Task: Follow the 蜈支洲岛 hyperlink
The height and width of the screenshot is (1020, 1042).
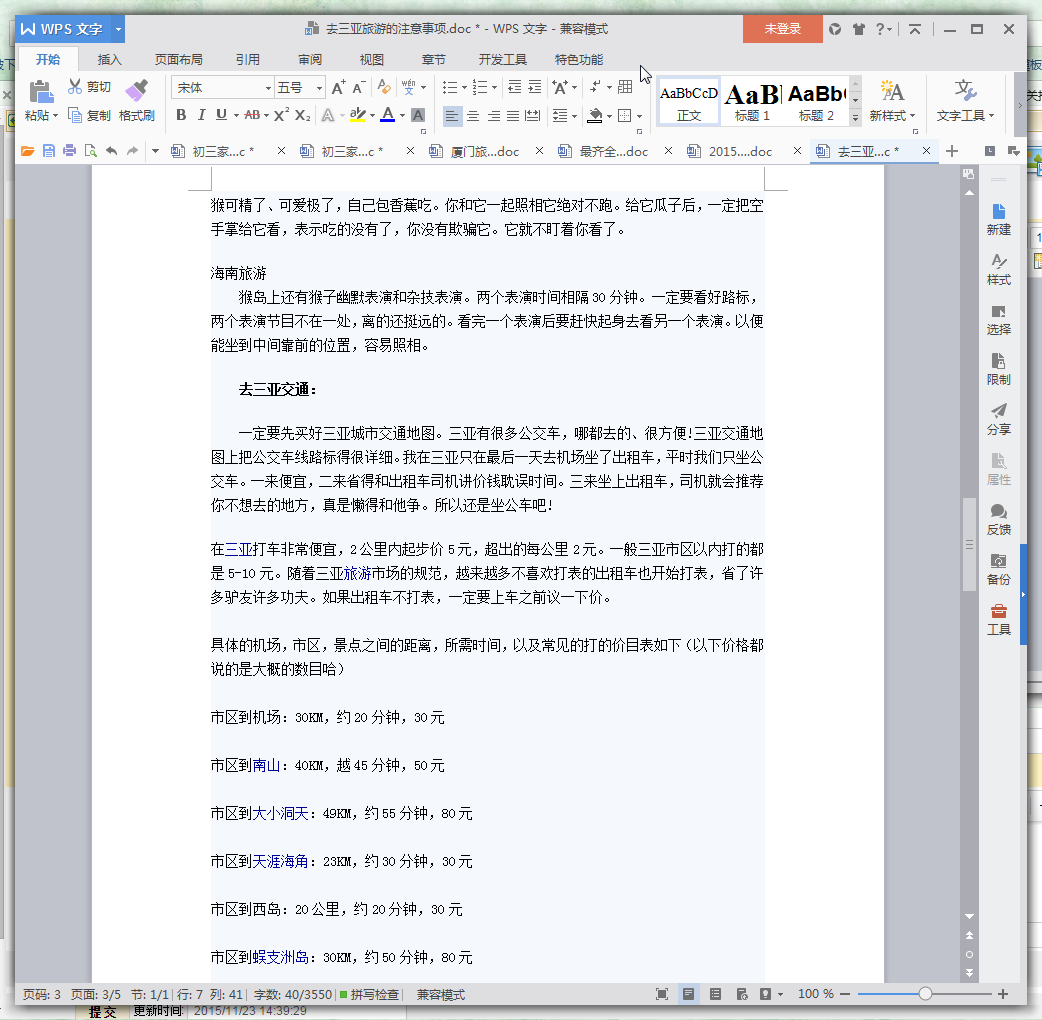Action: [x=280, y=958]
